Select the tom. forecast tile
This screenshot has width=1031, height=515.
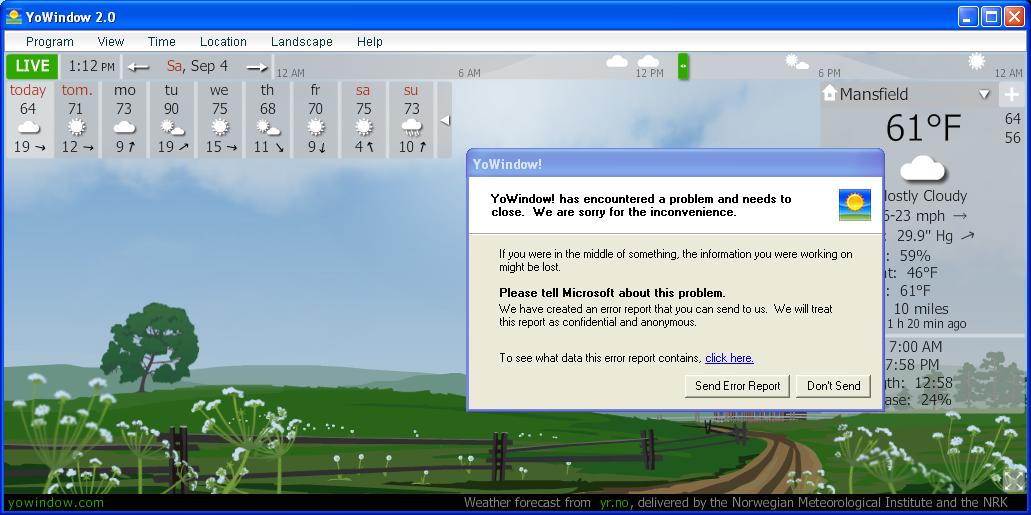77,119
